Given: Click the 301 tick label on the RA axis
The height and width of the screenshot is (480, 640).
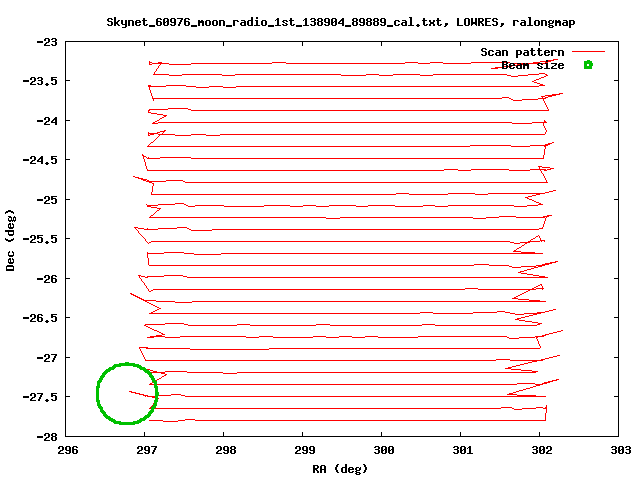Looking at the screenshot, I should [462, 450].
